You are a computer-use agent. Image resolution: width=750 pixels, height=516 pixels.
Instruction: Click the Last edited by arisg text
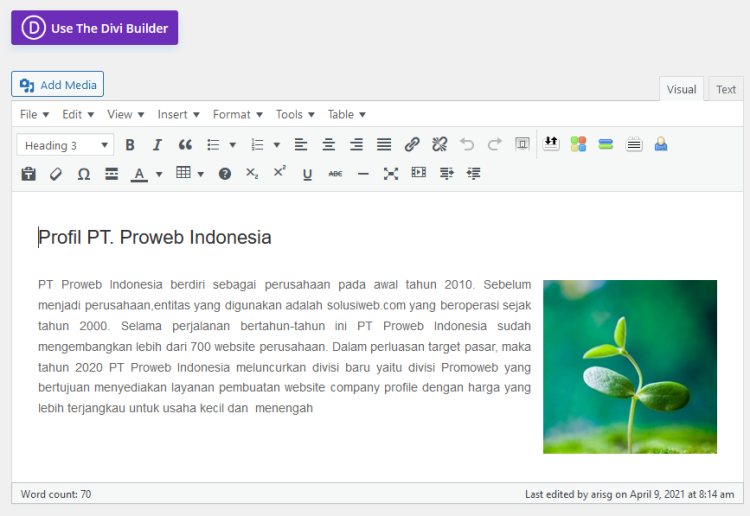coord(629,494)
